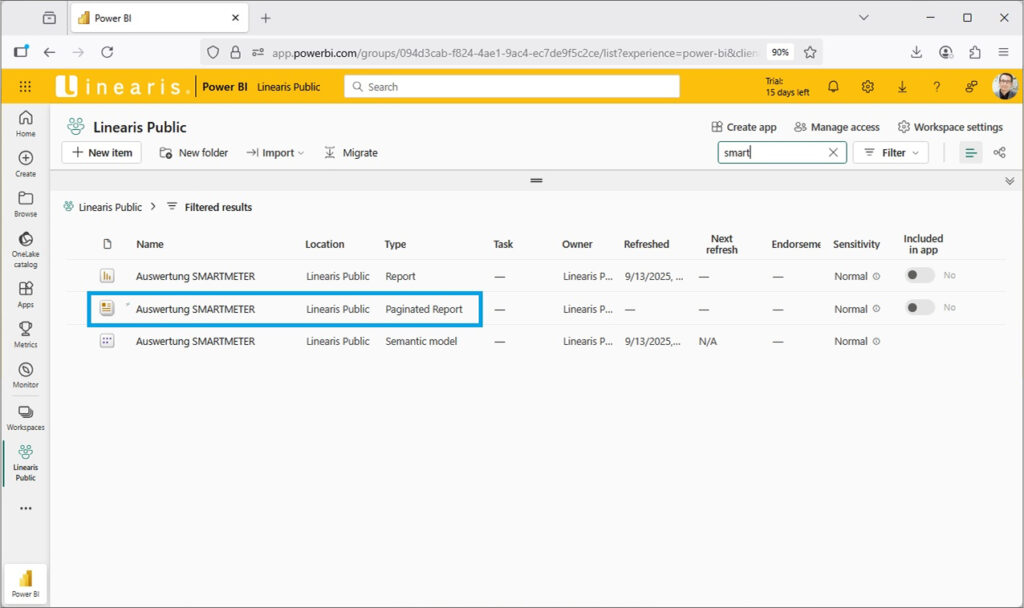Image resolution: width=1024 pixels, height=608 pixels.
Task: Click the notifications bell icon
Action: click(833, 87)
